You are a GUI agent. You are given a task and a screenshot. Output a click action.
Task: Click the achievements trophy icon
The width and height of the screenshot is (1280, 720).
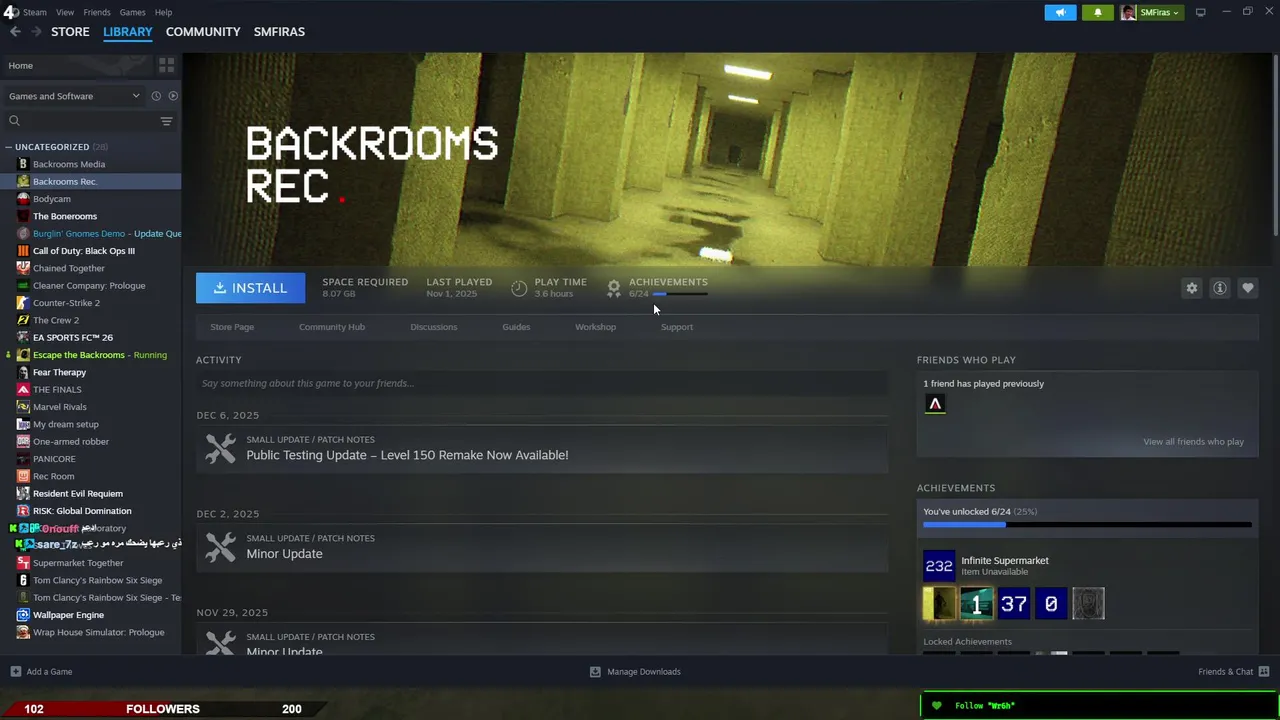click(614, 288)
